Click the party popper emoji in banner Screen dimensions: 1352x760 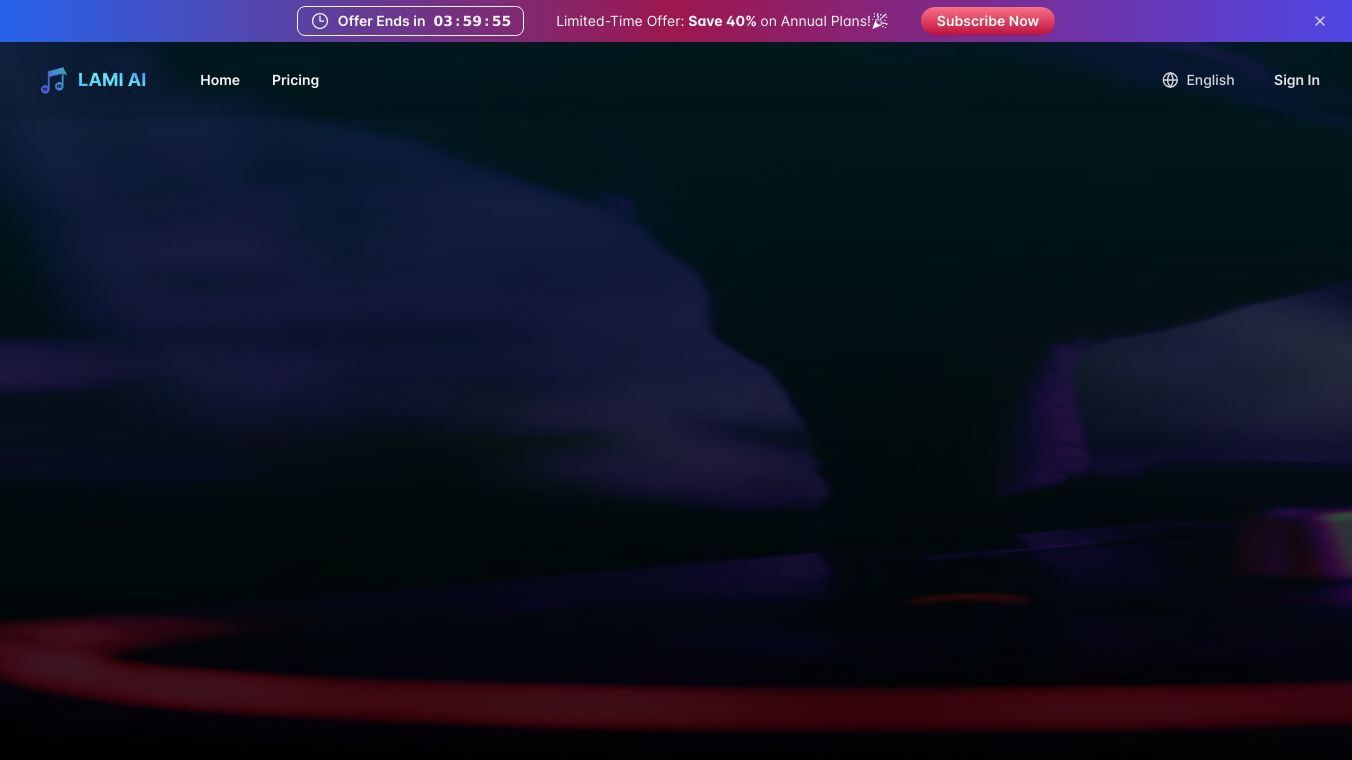880,21
